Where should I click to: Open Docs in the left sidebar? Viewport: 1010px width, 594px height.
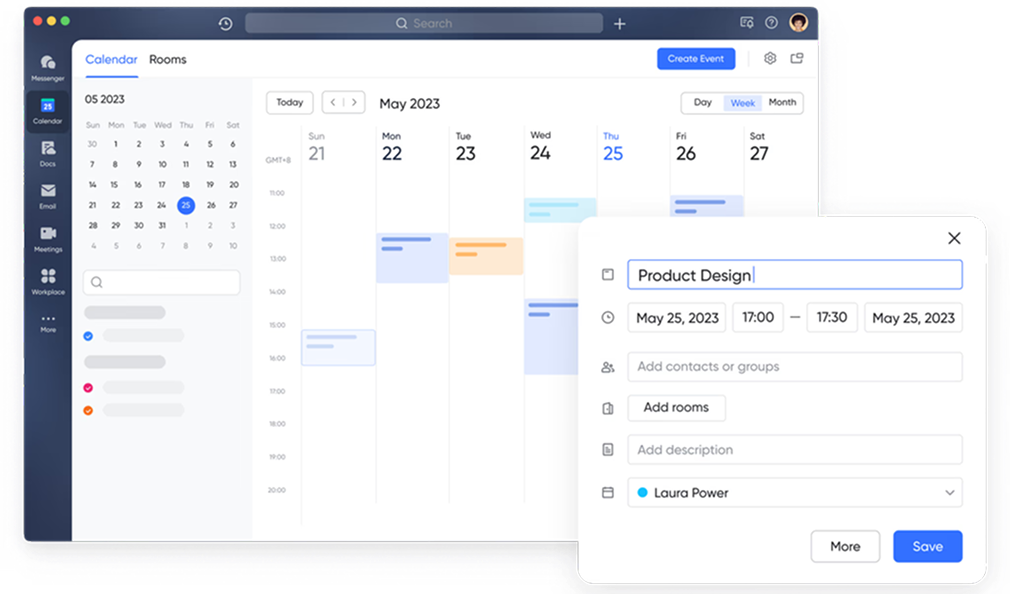tap(48, 153)
